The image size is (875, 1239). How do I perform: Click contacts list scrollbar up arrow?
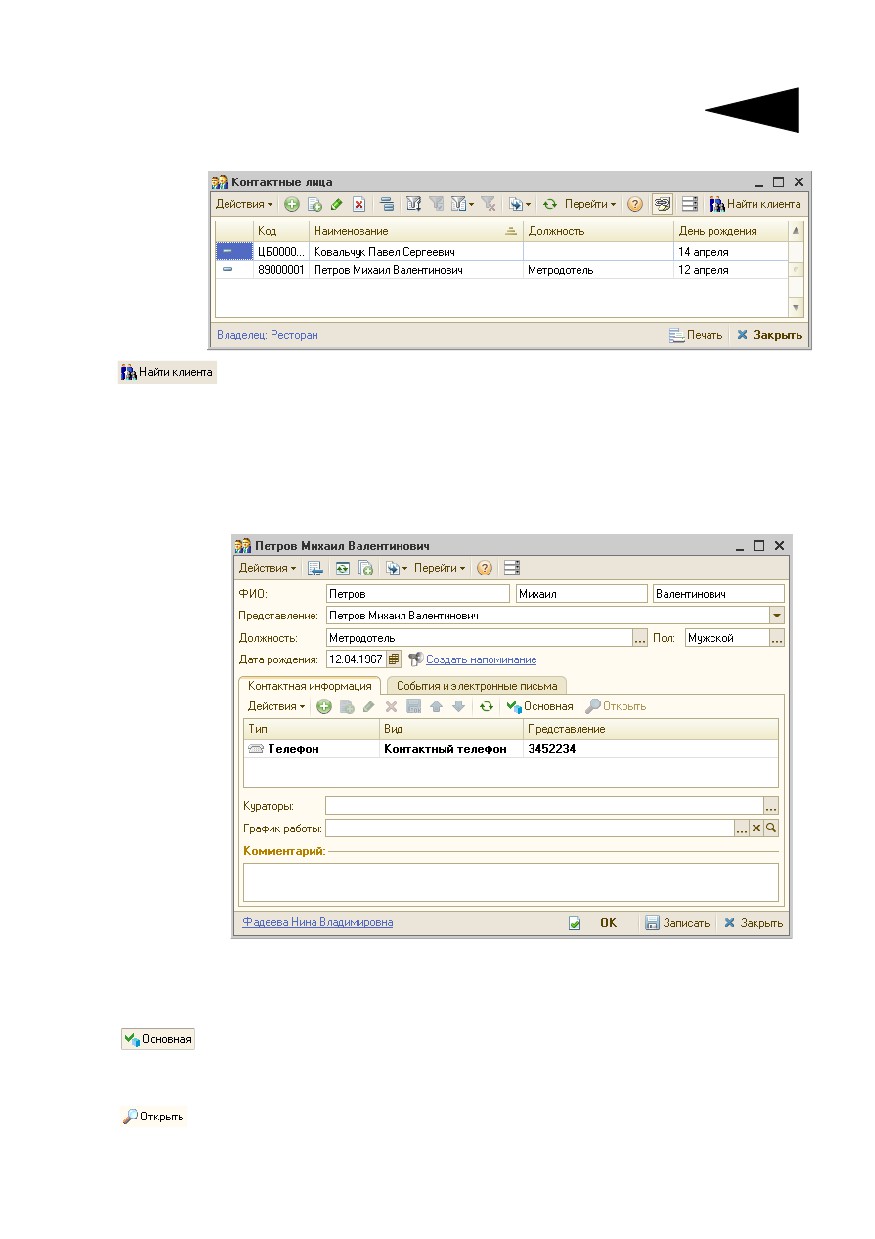796,231
